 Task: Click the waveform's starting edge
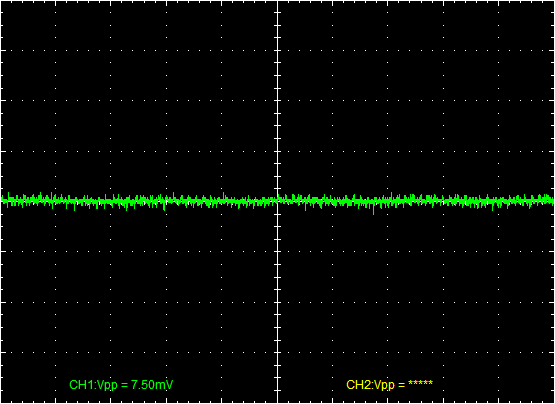pyautogui.click(x=3, y=201)
